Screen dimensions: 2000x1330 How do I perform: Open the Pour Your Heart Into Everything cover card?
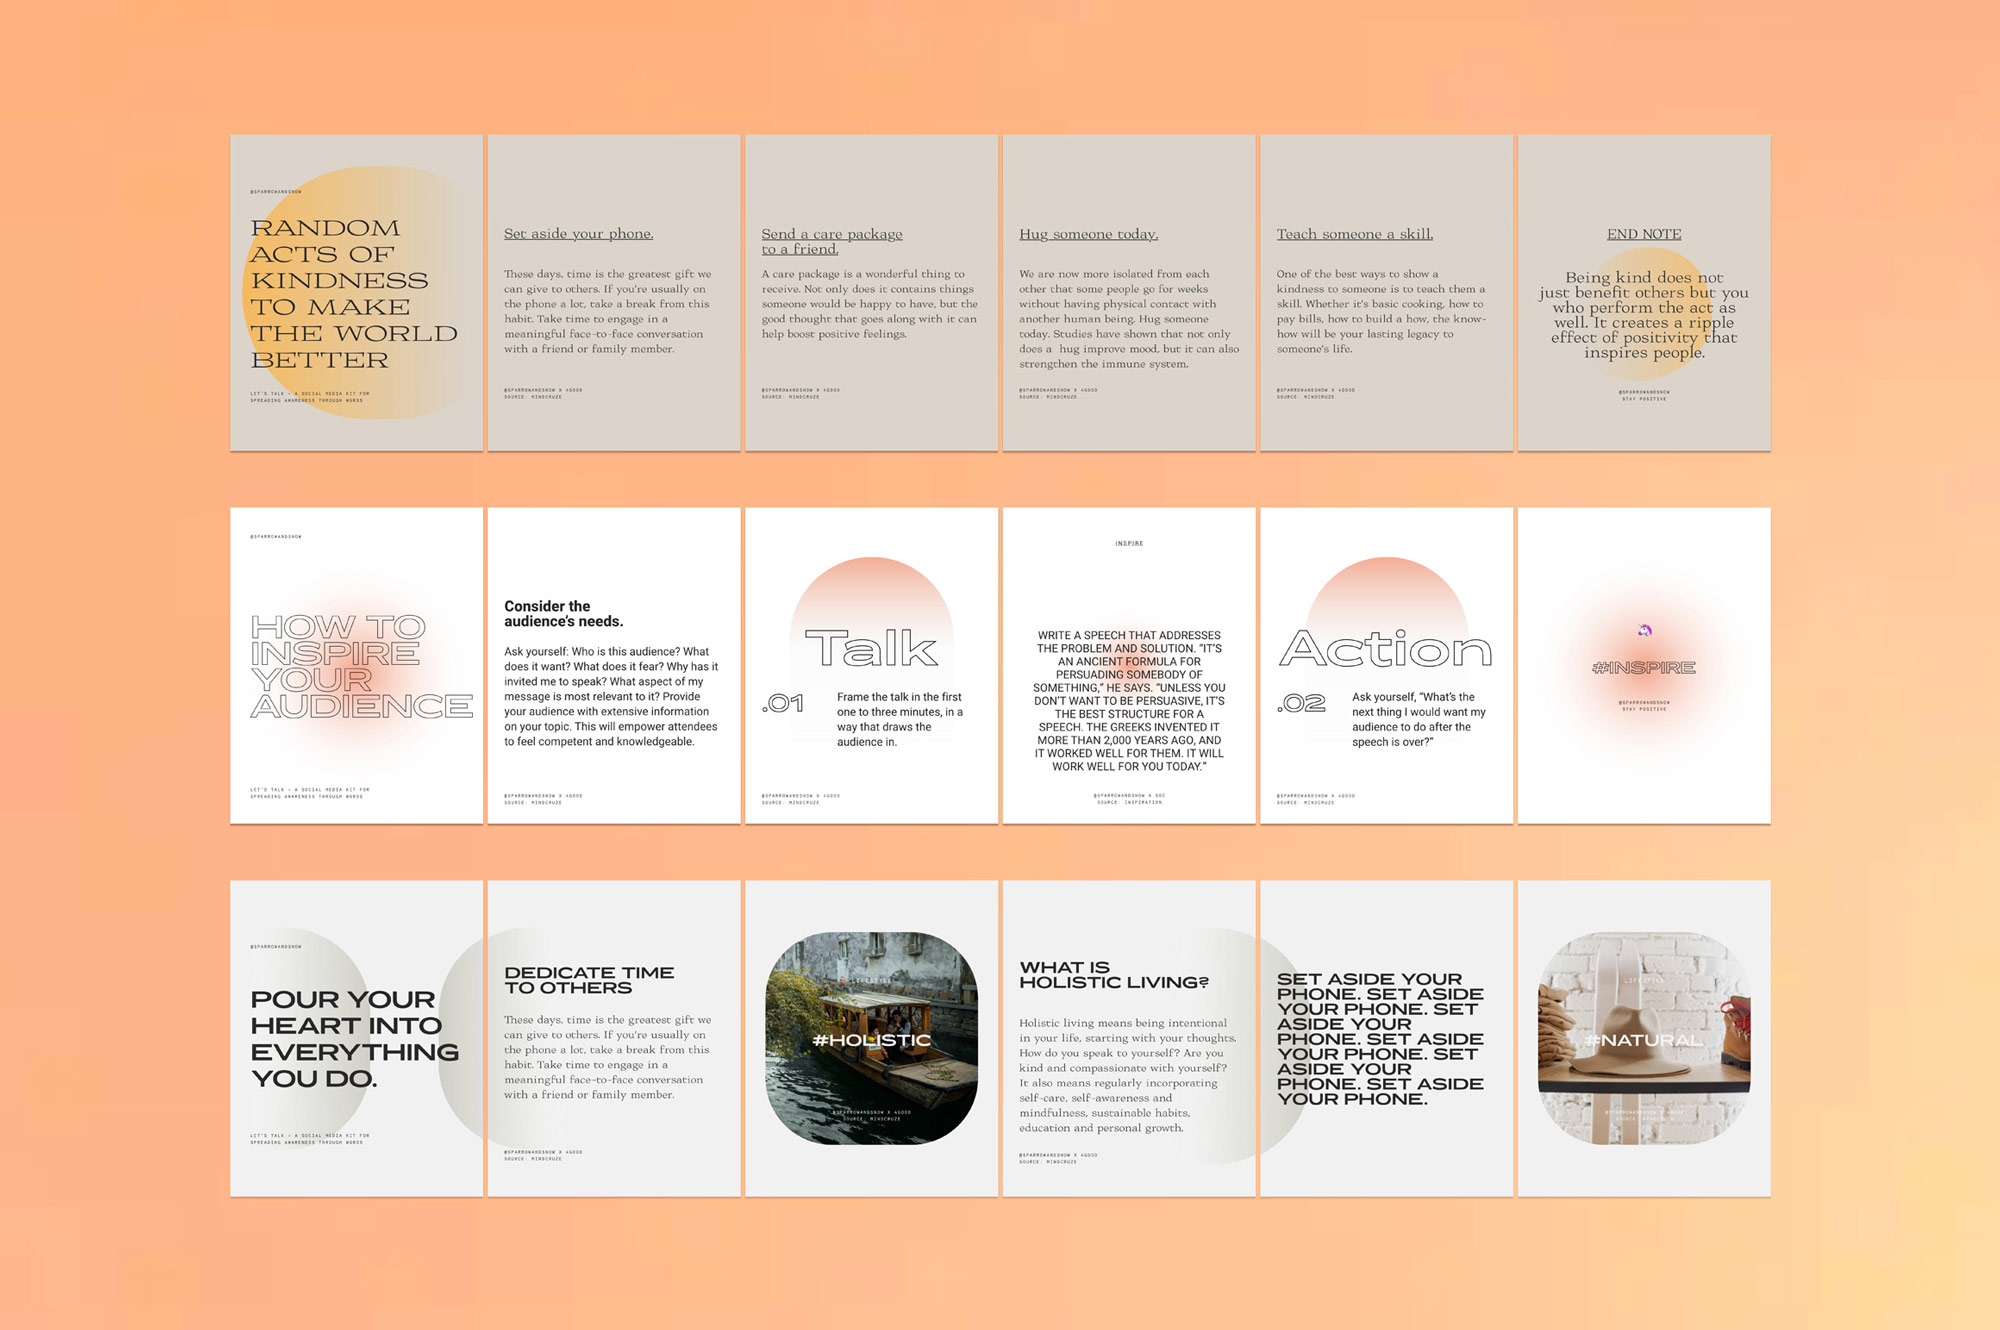coord(356,1038)
